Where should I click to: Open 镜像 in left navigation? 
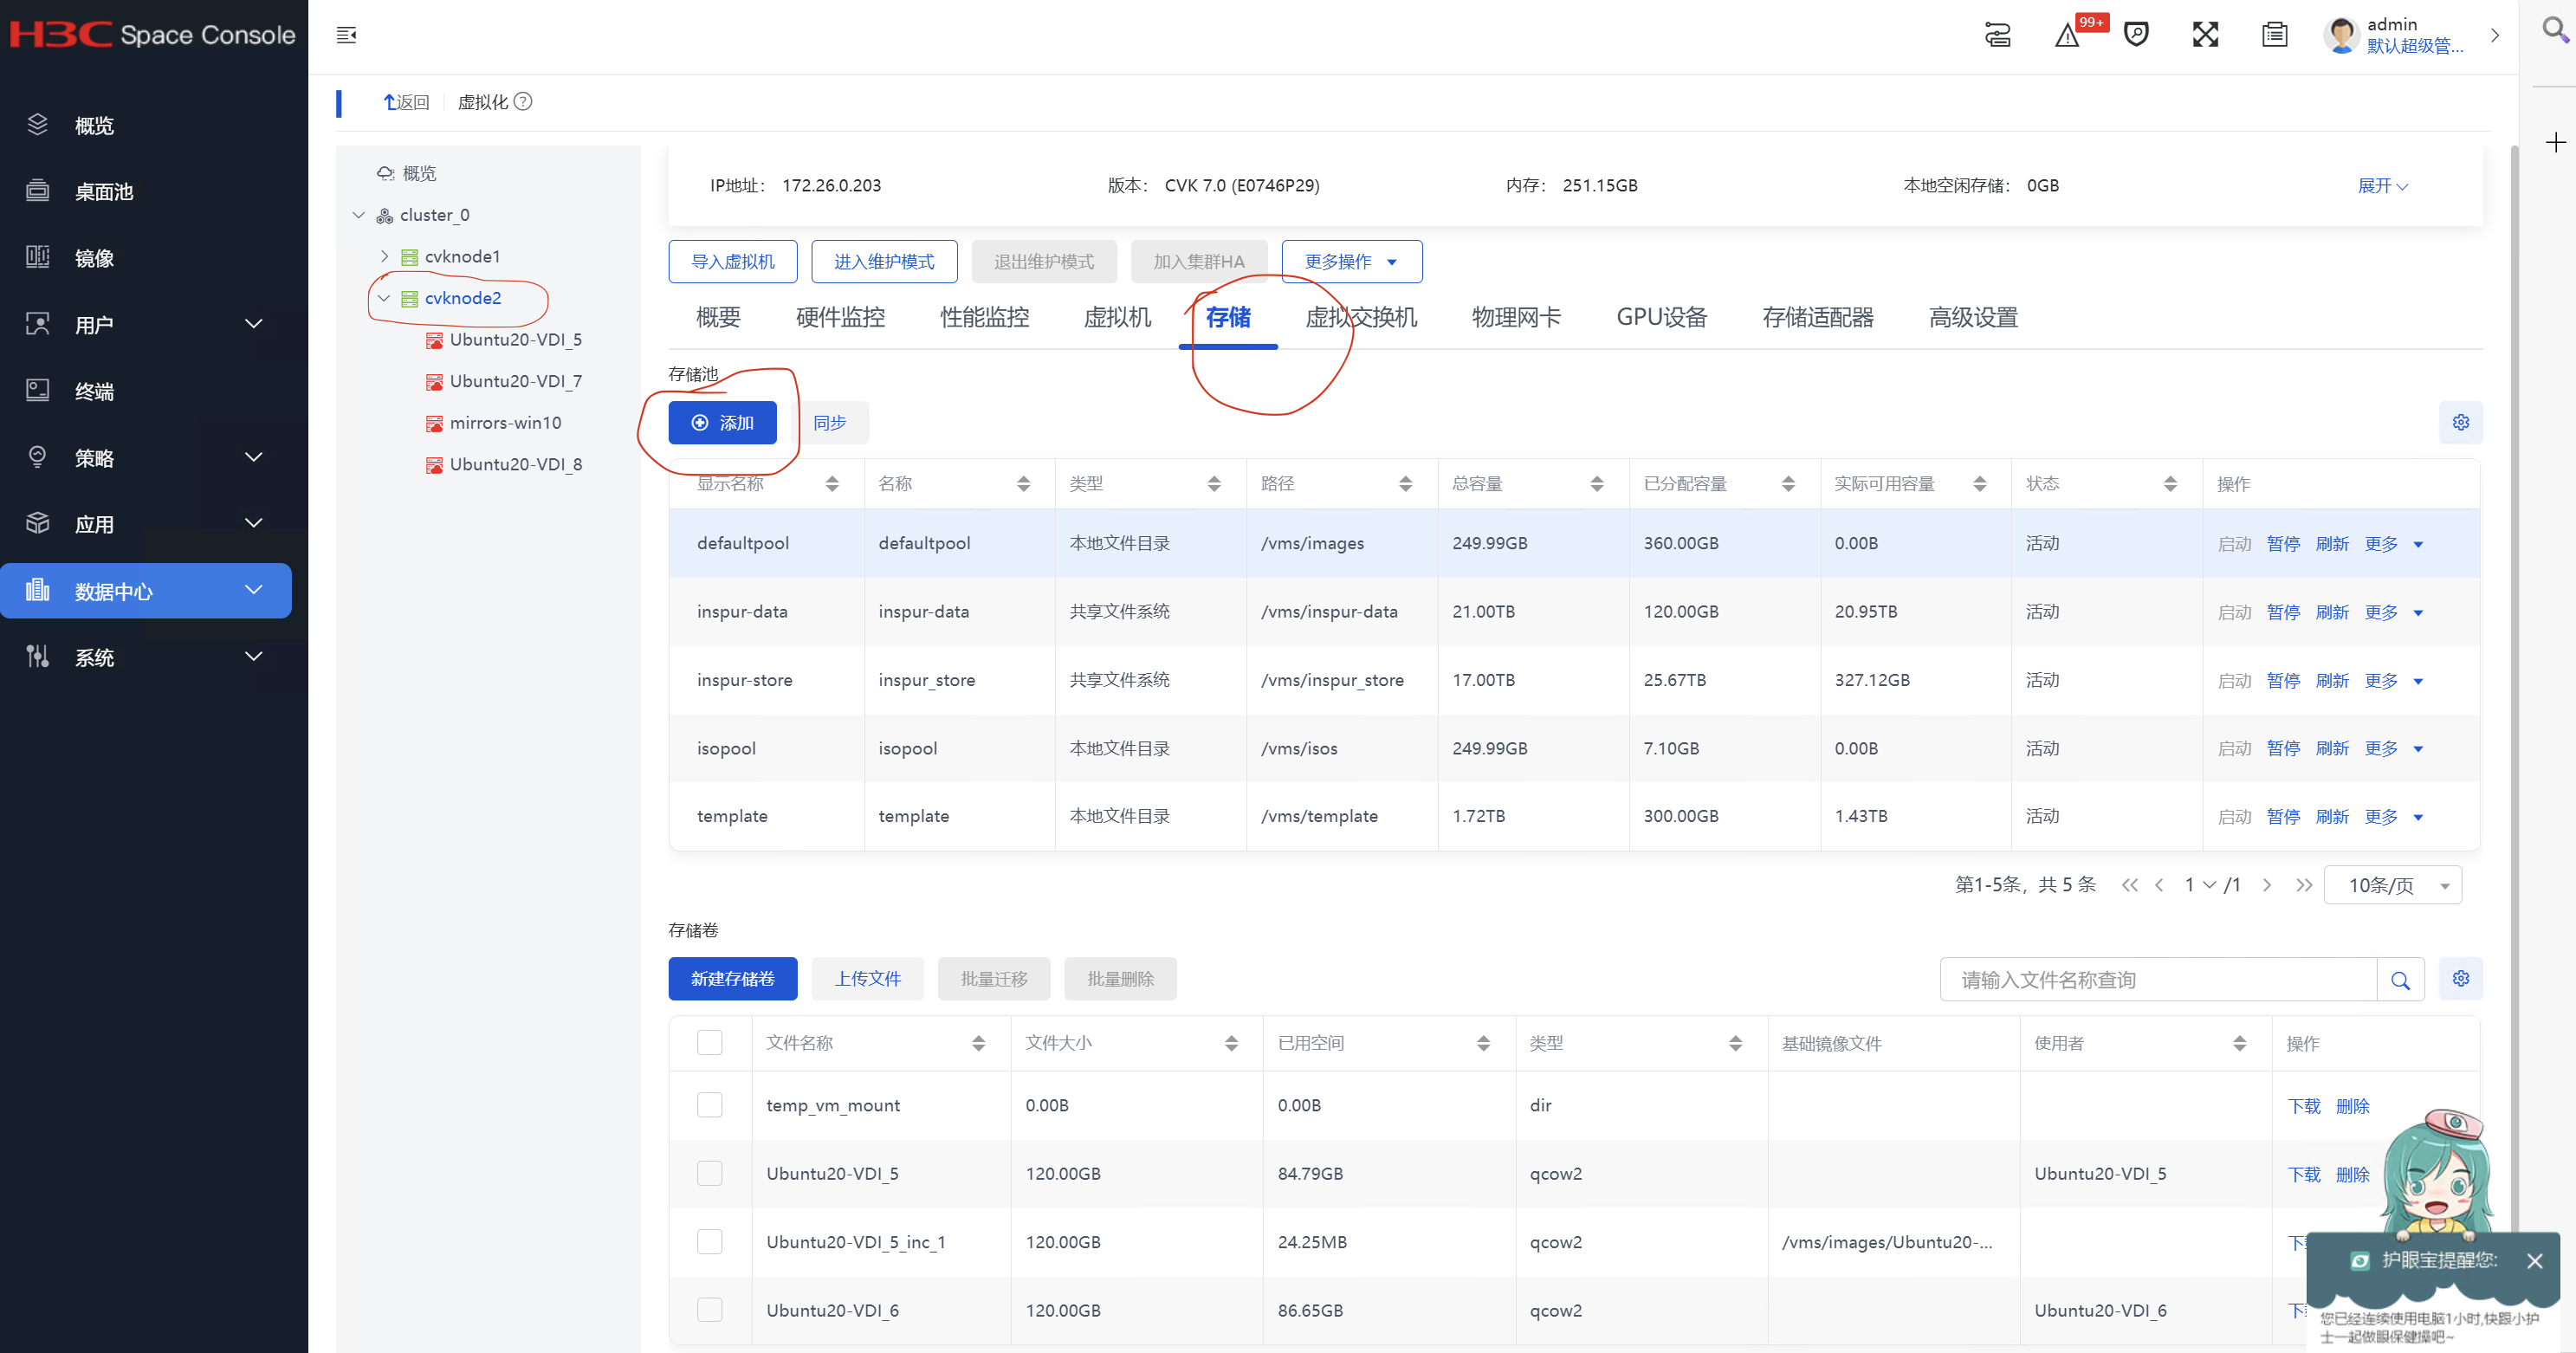click(x=94, y=258)
